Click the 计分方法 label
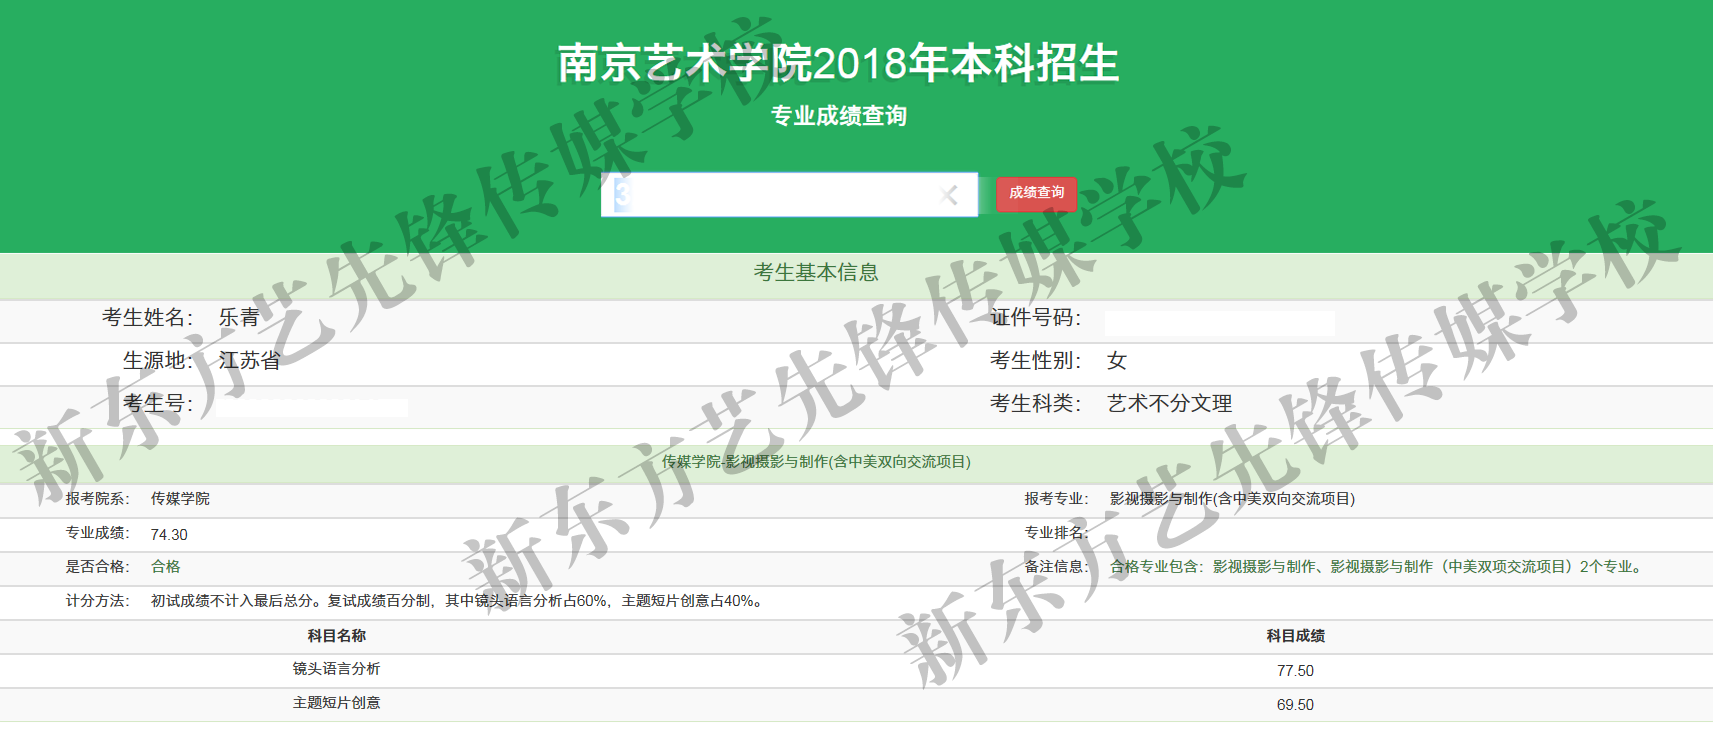Image resolution: width=1713 pixels, height=737 pixels. pos(98,601)
